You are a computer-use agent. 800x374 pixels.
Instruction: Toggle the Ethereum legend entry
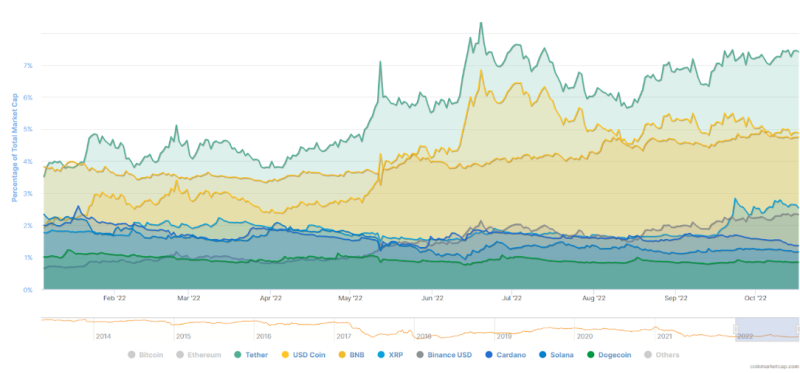tap(198, 355)
